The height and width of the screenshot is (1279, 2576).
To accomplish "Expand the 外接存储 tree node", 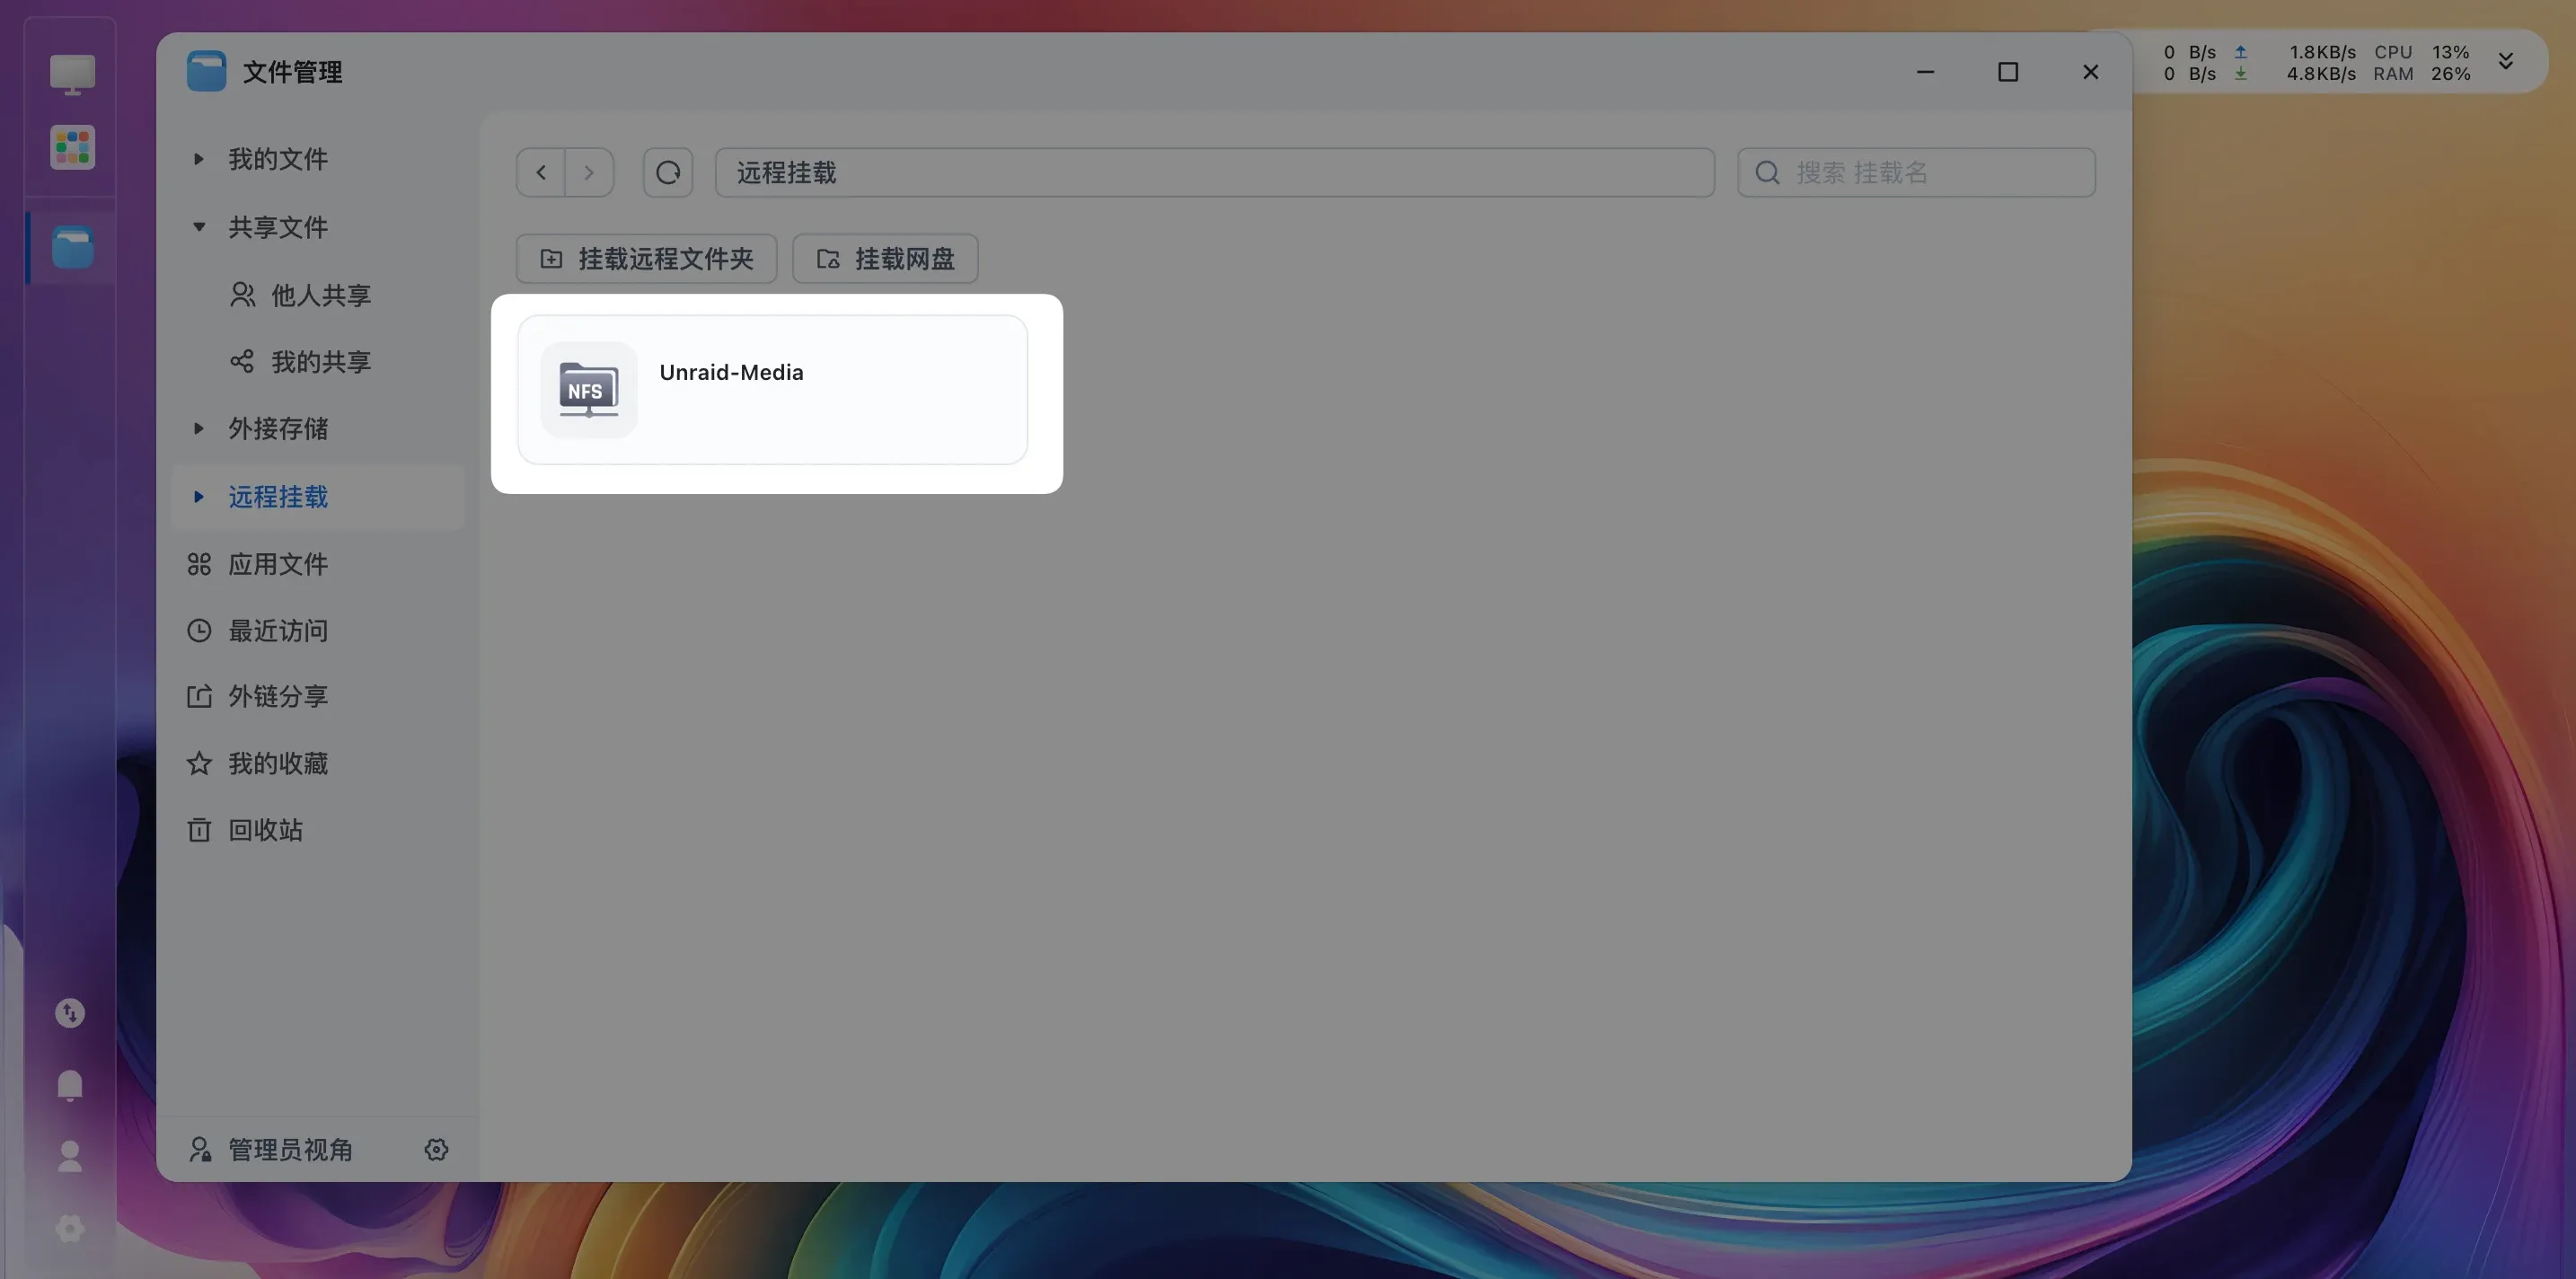I will 198,429.
